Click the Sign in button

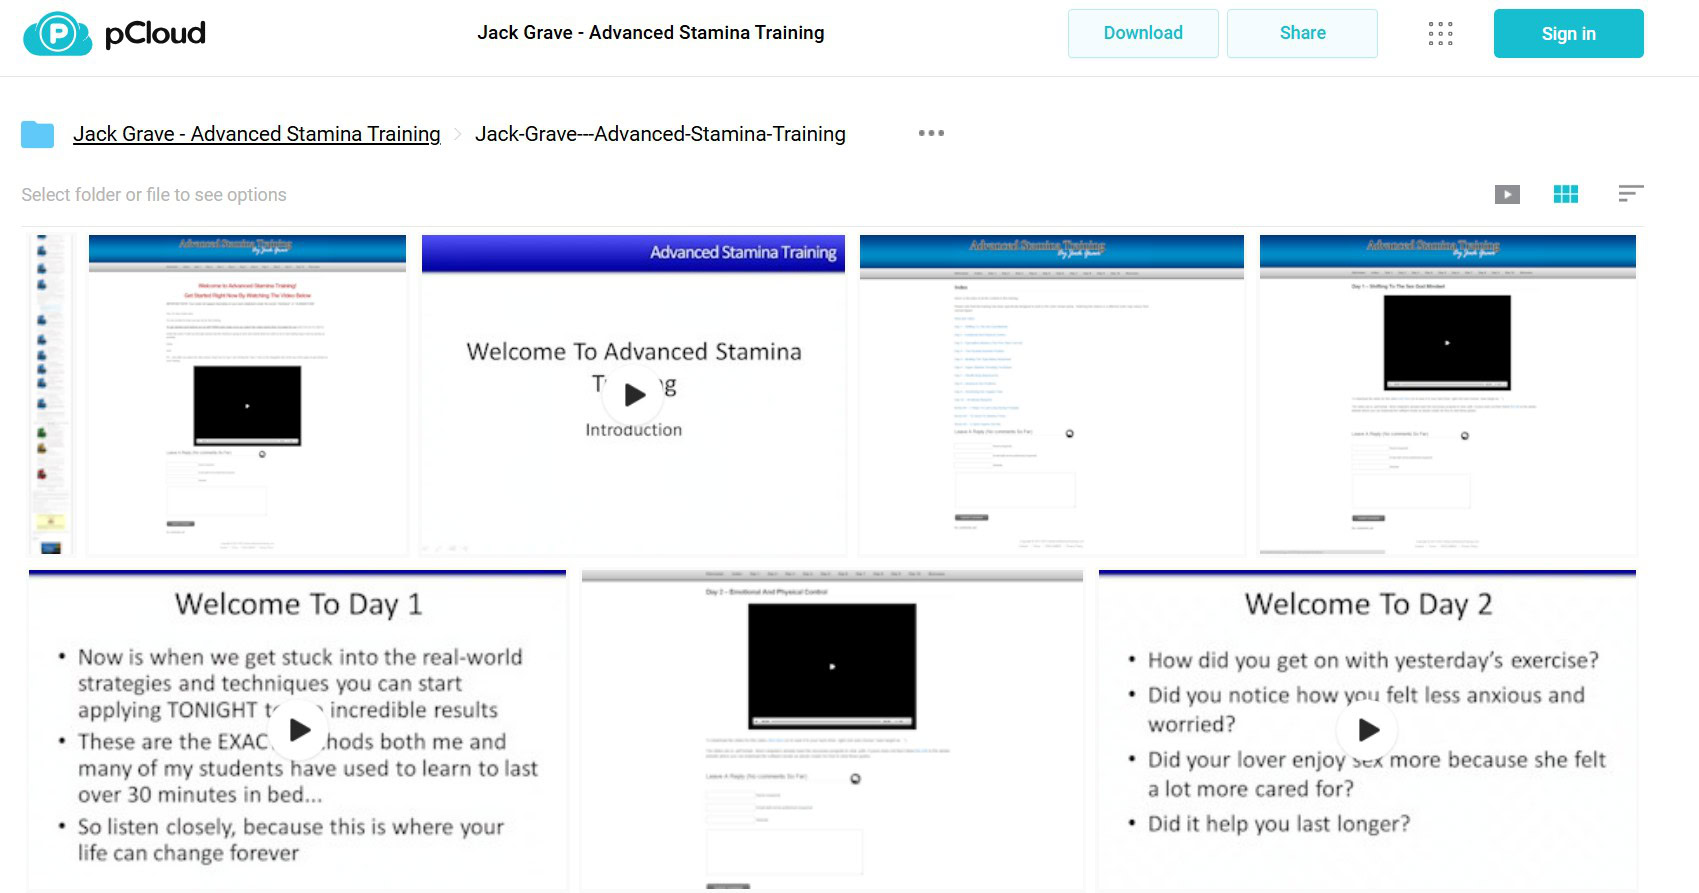(1568, 33)
